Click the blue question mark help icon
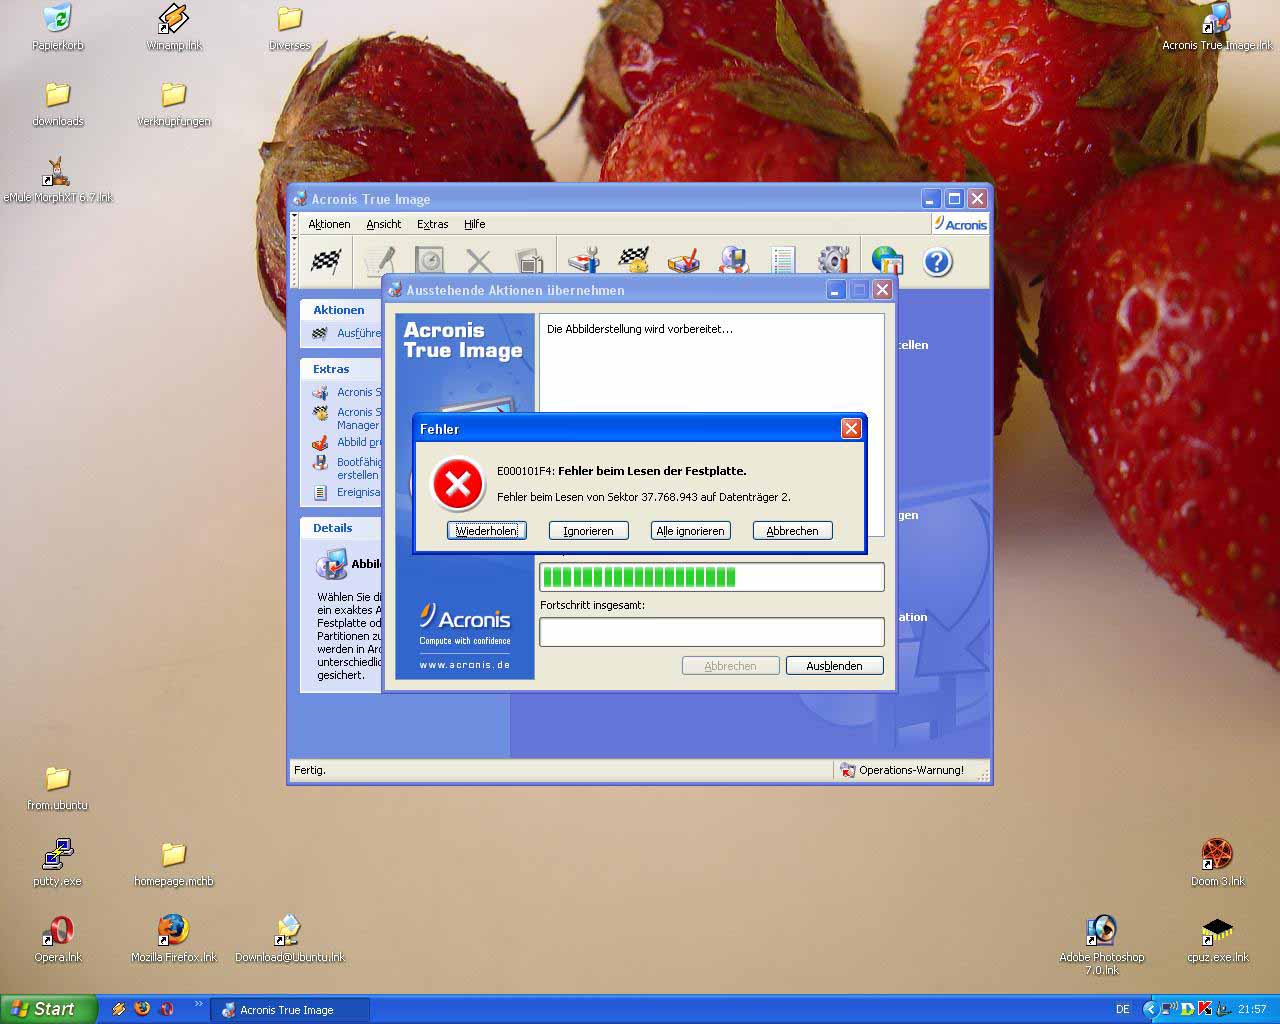 [937, 262]
